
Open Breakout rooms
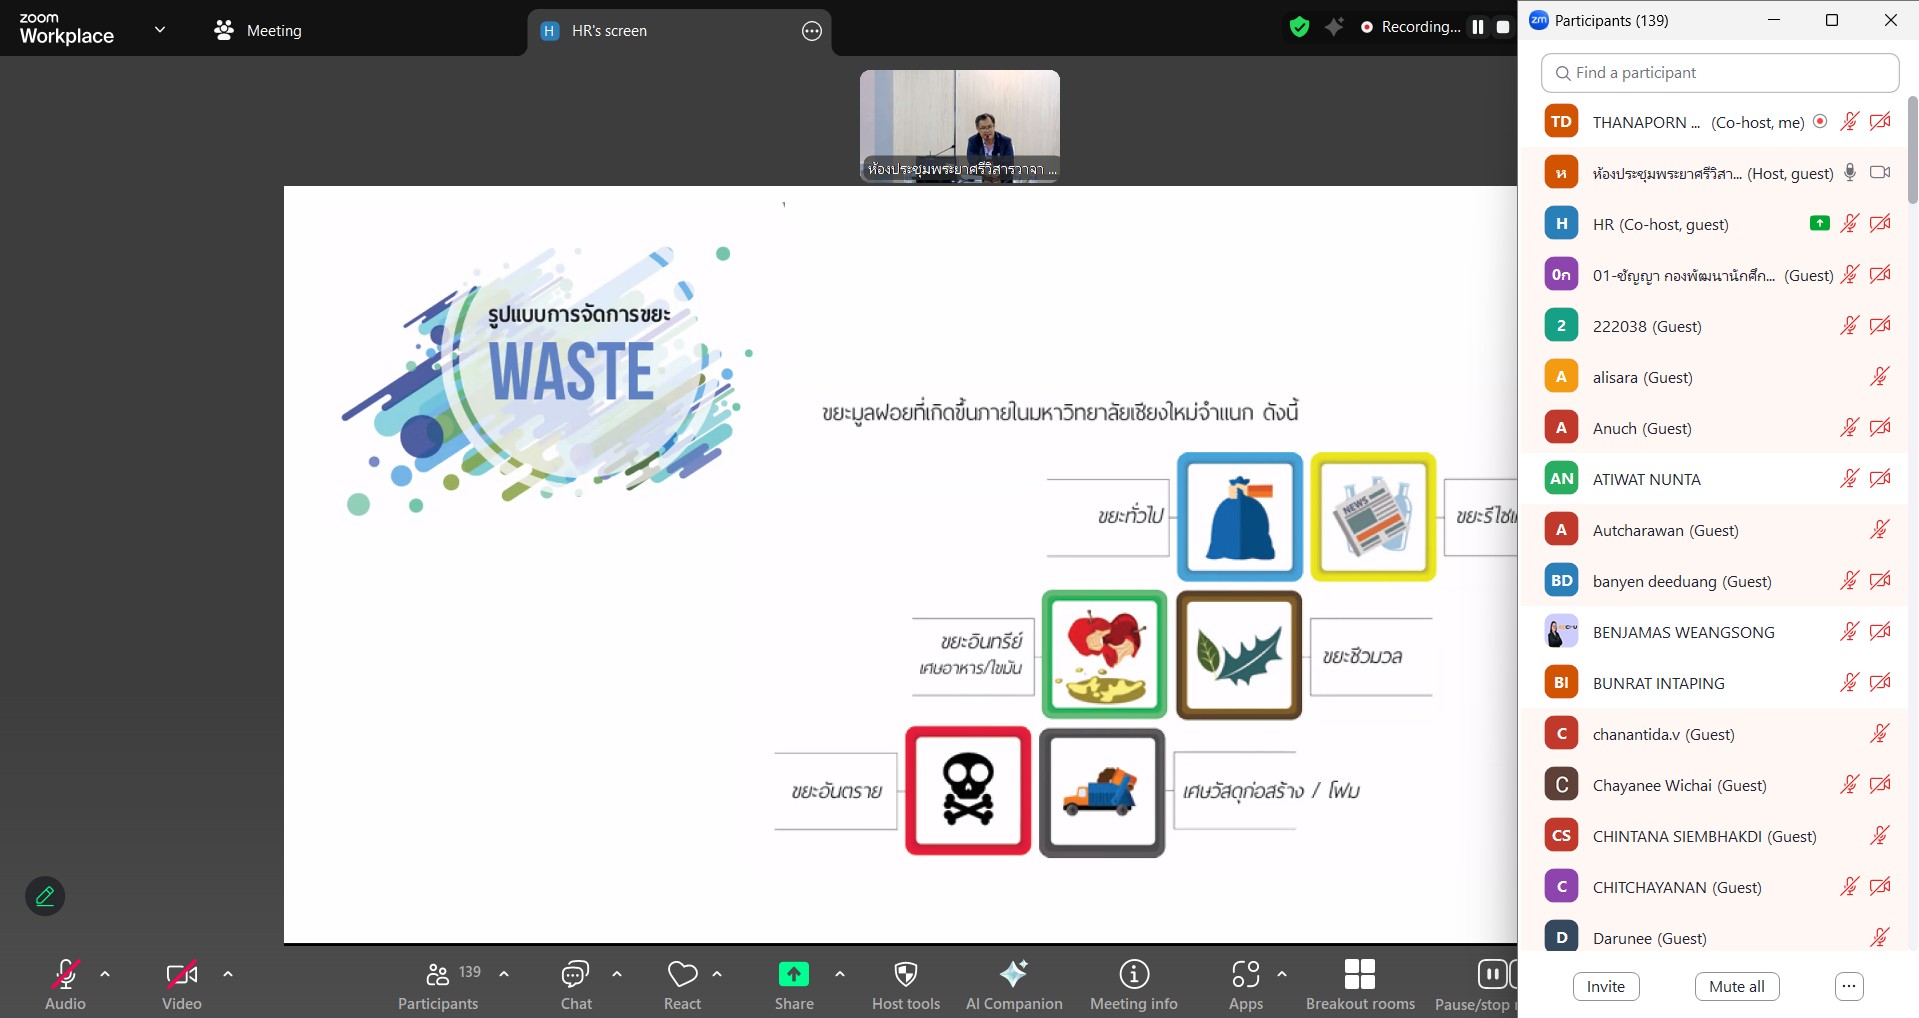click(x=1359, y=975)
